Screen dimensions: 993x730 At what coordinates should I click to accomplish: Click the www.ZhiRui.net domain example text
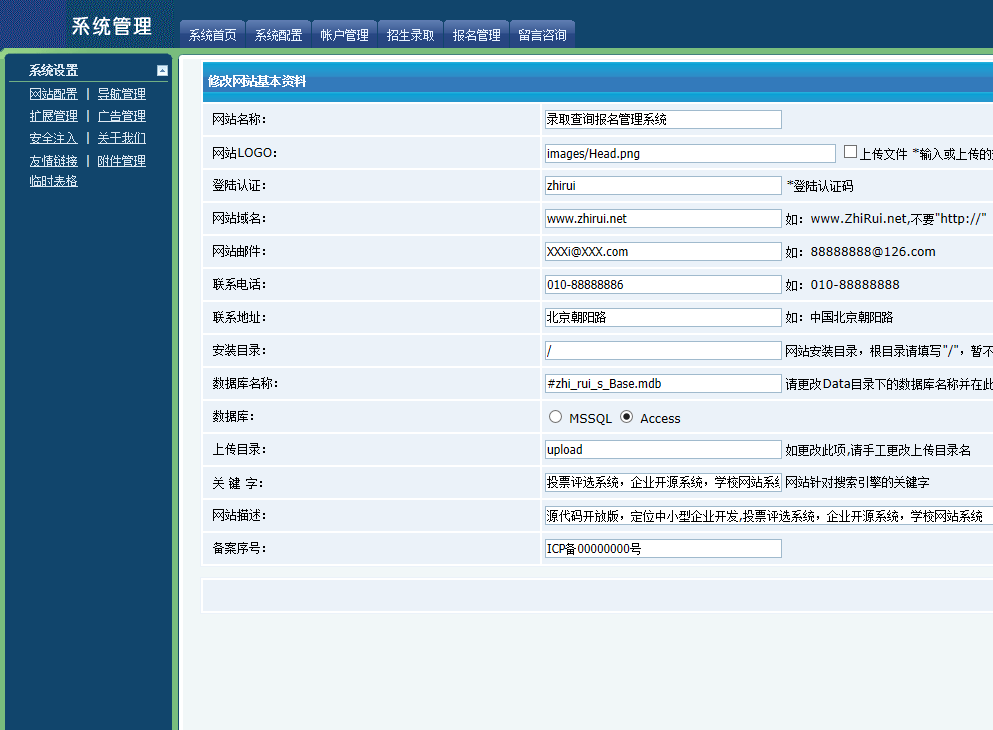pos(859,218)
